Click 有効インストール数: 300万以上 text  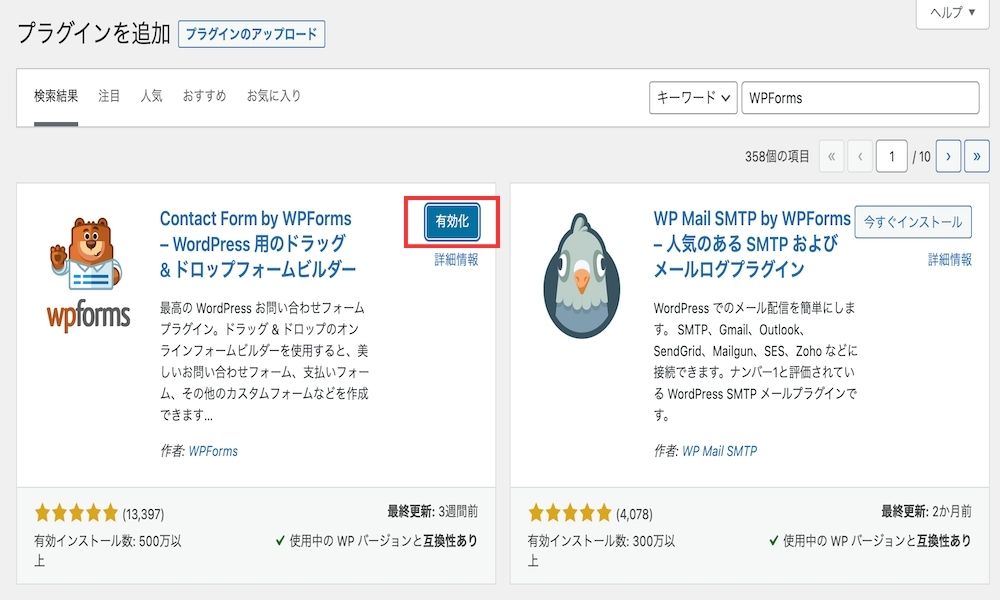point(601,550)
